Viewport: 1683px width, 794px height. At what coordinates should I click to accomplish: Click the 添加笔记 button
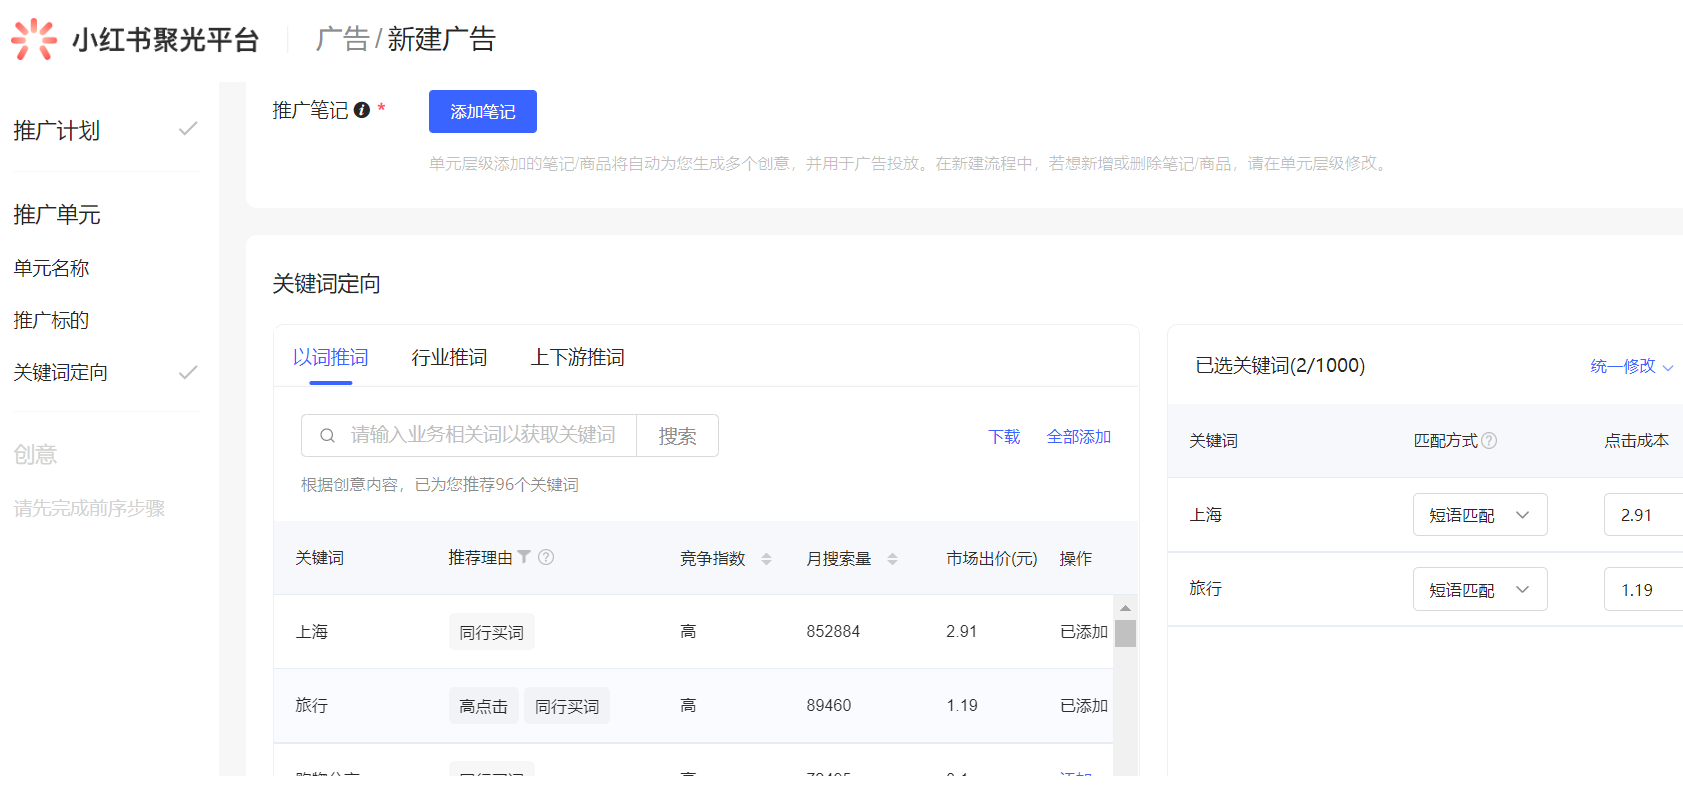[483, 111]
